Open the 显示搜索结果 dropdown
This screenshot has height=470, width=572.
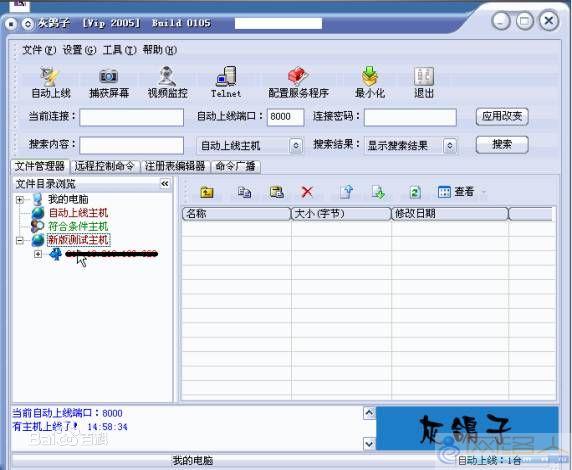(x=450, y=146)
